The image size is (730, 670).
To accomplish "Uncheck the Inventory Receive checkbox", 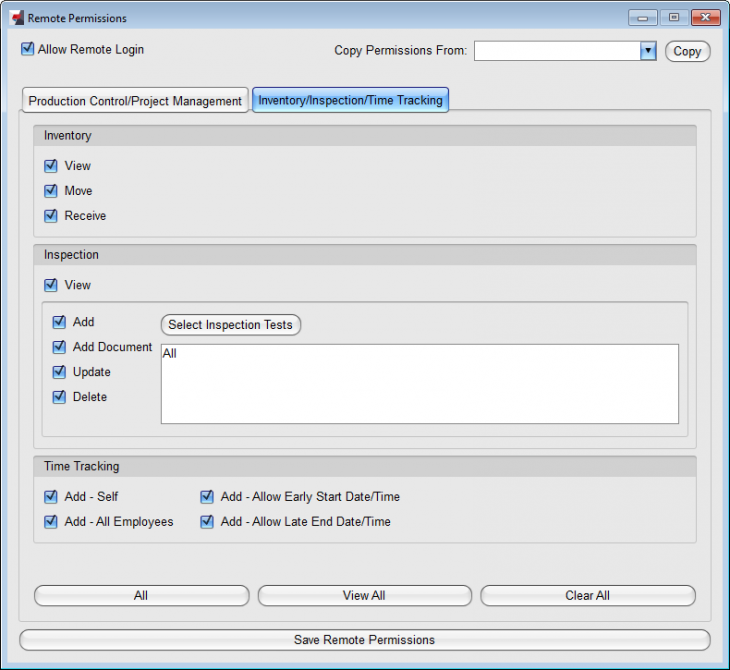I will [x=51, y=216].
